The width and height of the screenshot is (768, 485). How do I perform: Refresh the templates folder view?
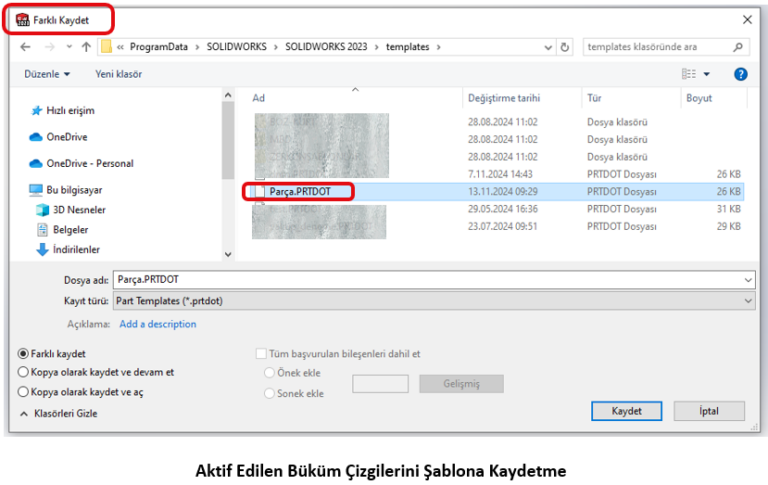(x=566, y=47)
